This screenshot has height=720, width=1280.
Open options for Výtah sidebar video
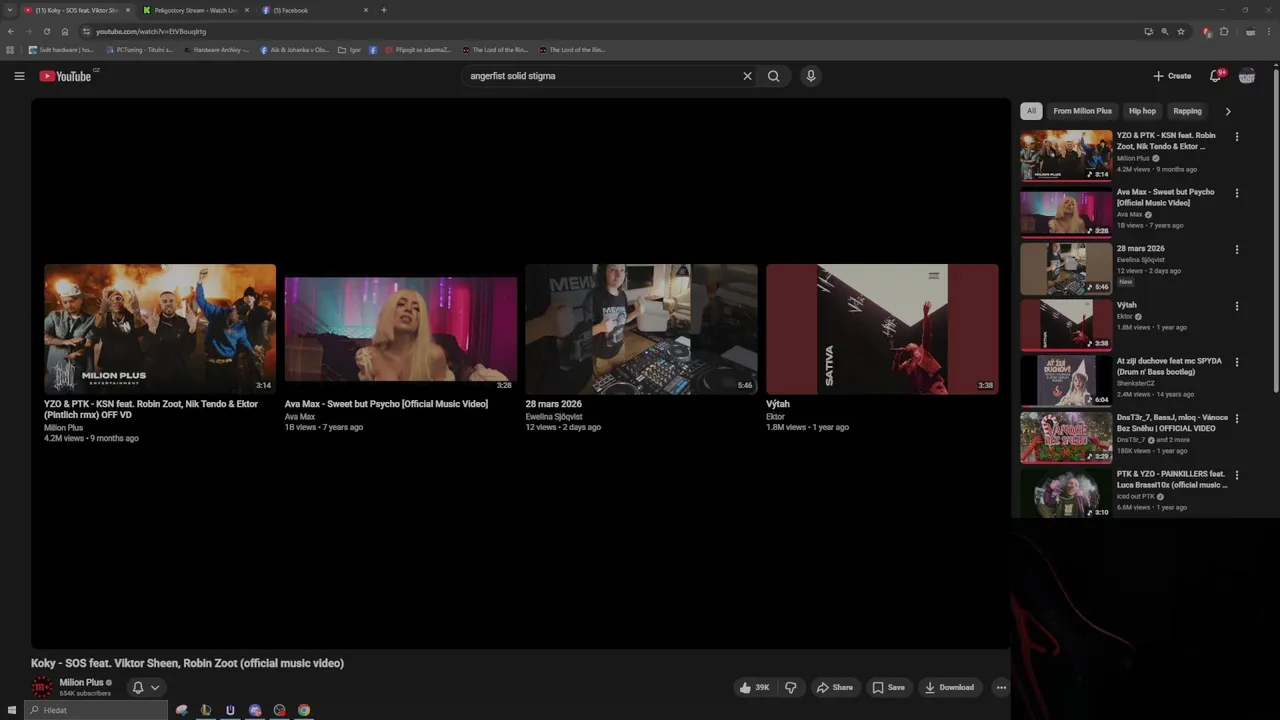(1237, 306)
